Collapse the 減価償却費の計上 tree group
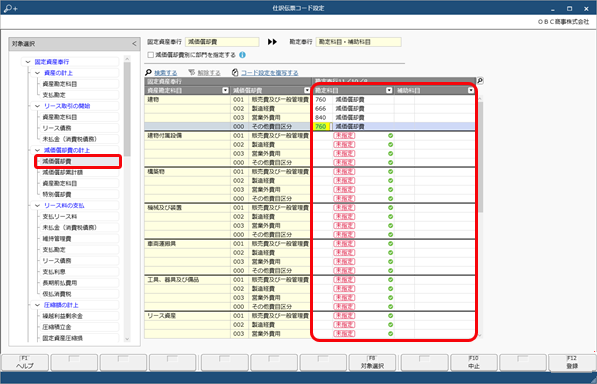The image size is (597, 384). click(37, 150)
